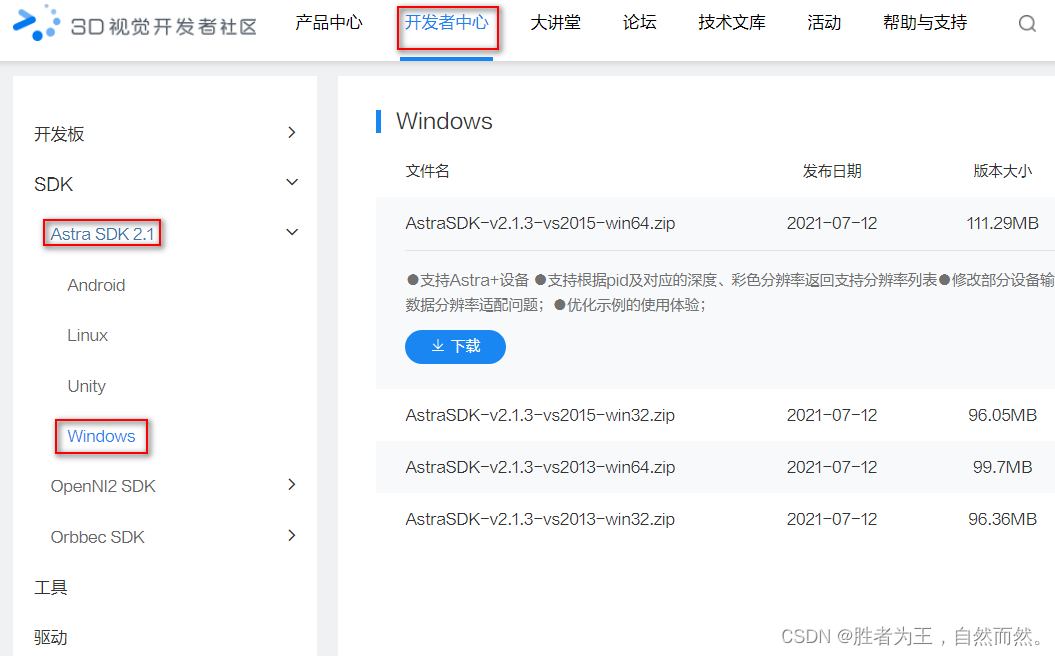Select 开发板 in the sidebar
1055x656 pixels.
(59, 134)
